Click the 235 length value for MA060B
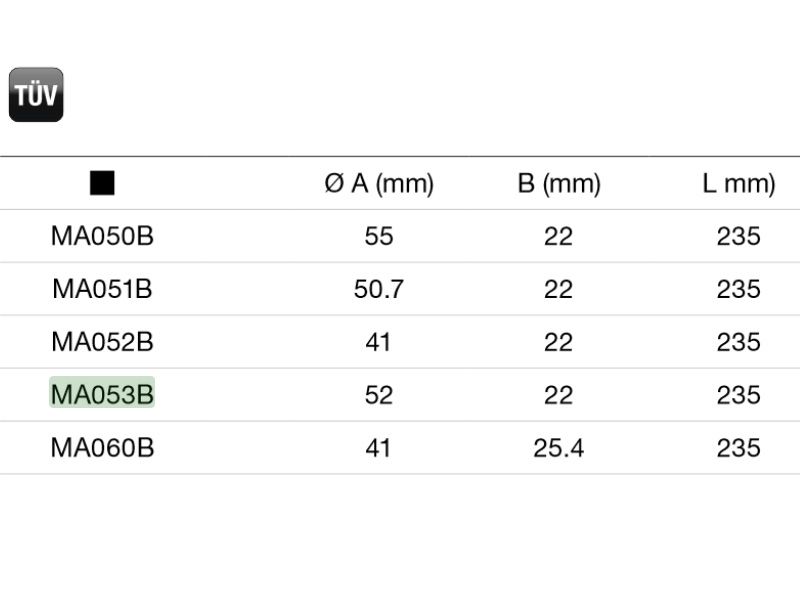This screenshot has width=800, height=600. coord(739,448)
